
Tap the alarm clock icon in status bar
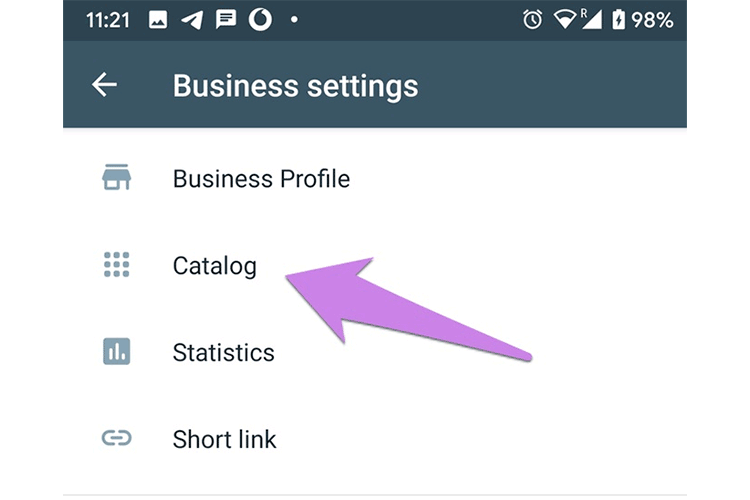click(532, 20)
